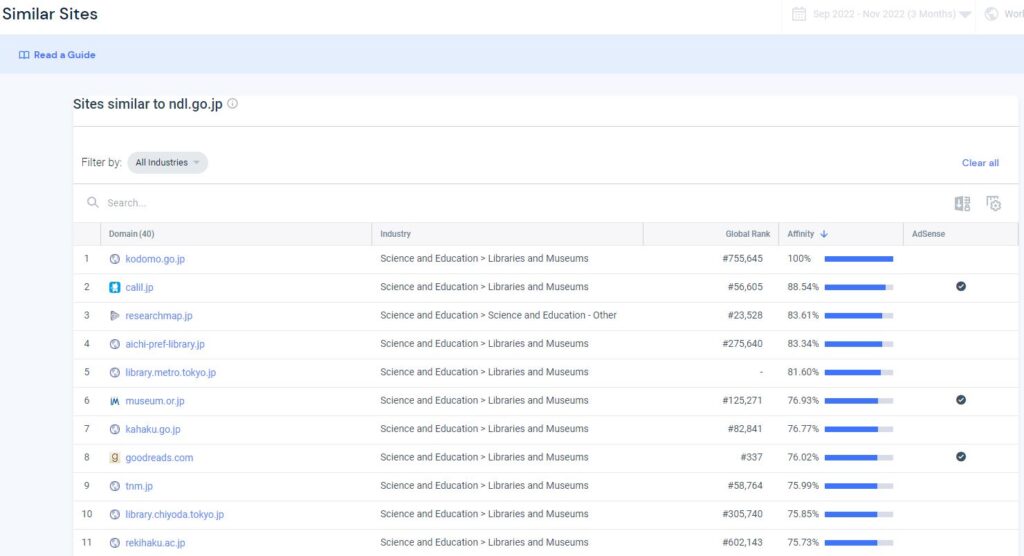Click global rank #337 cell
The width and height of the screenshot is (1024, 556).
point(751,457)
